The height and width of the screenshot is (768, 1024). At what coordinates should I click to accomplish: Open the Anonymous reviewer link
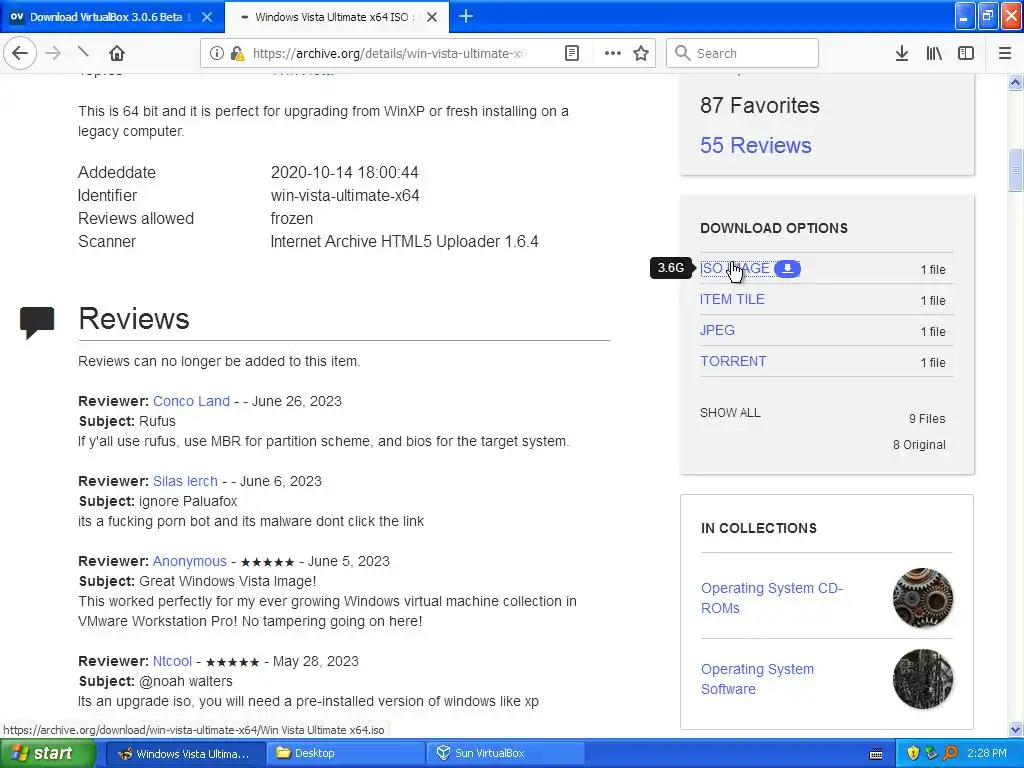click(189, 561)
